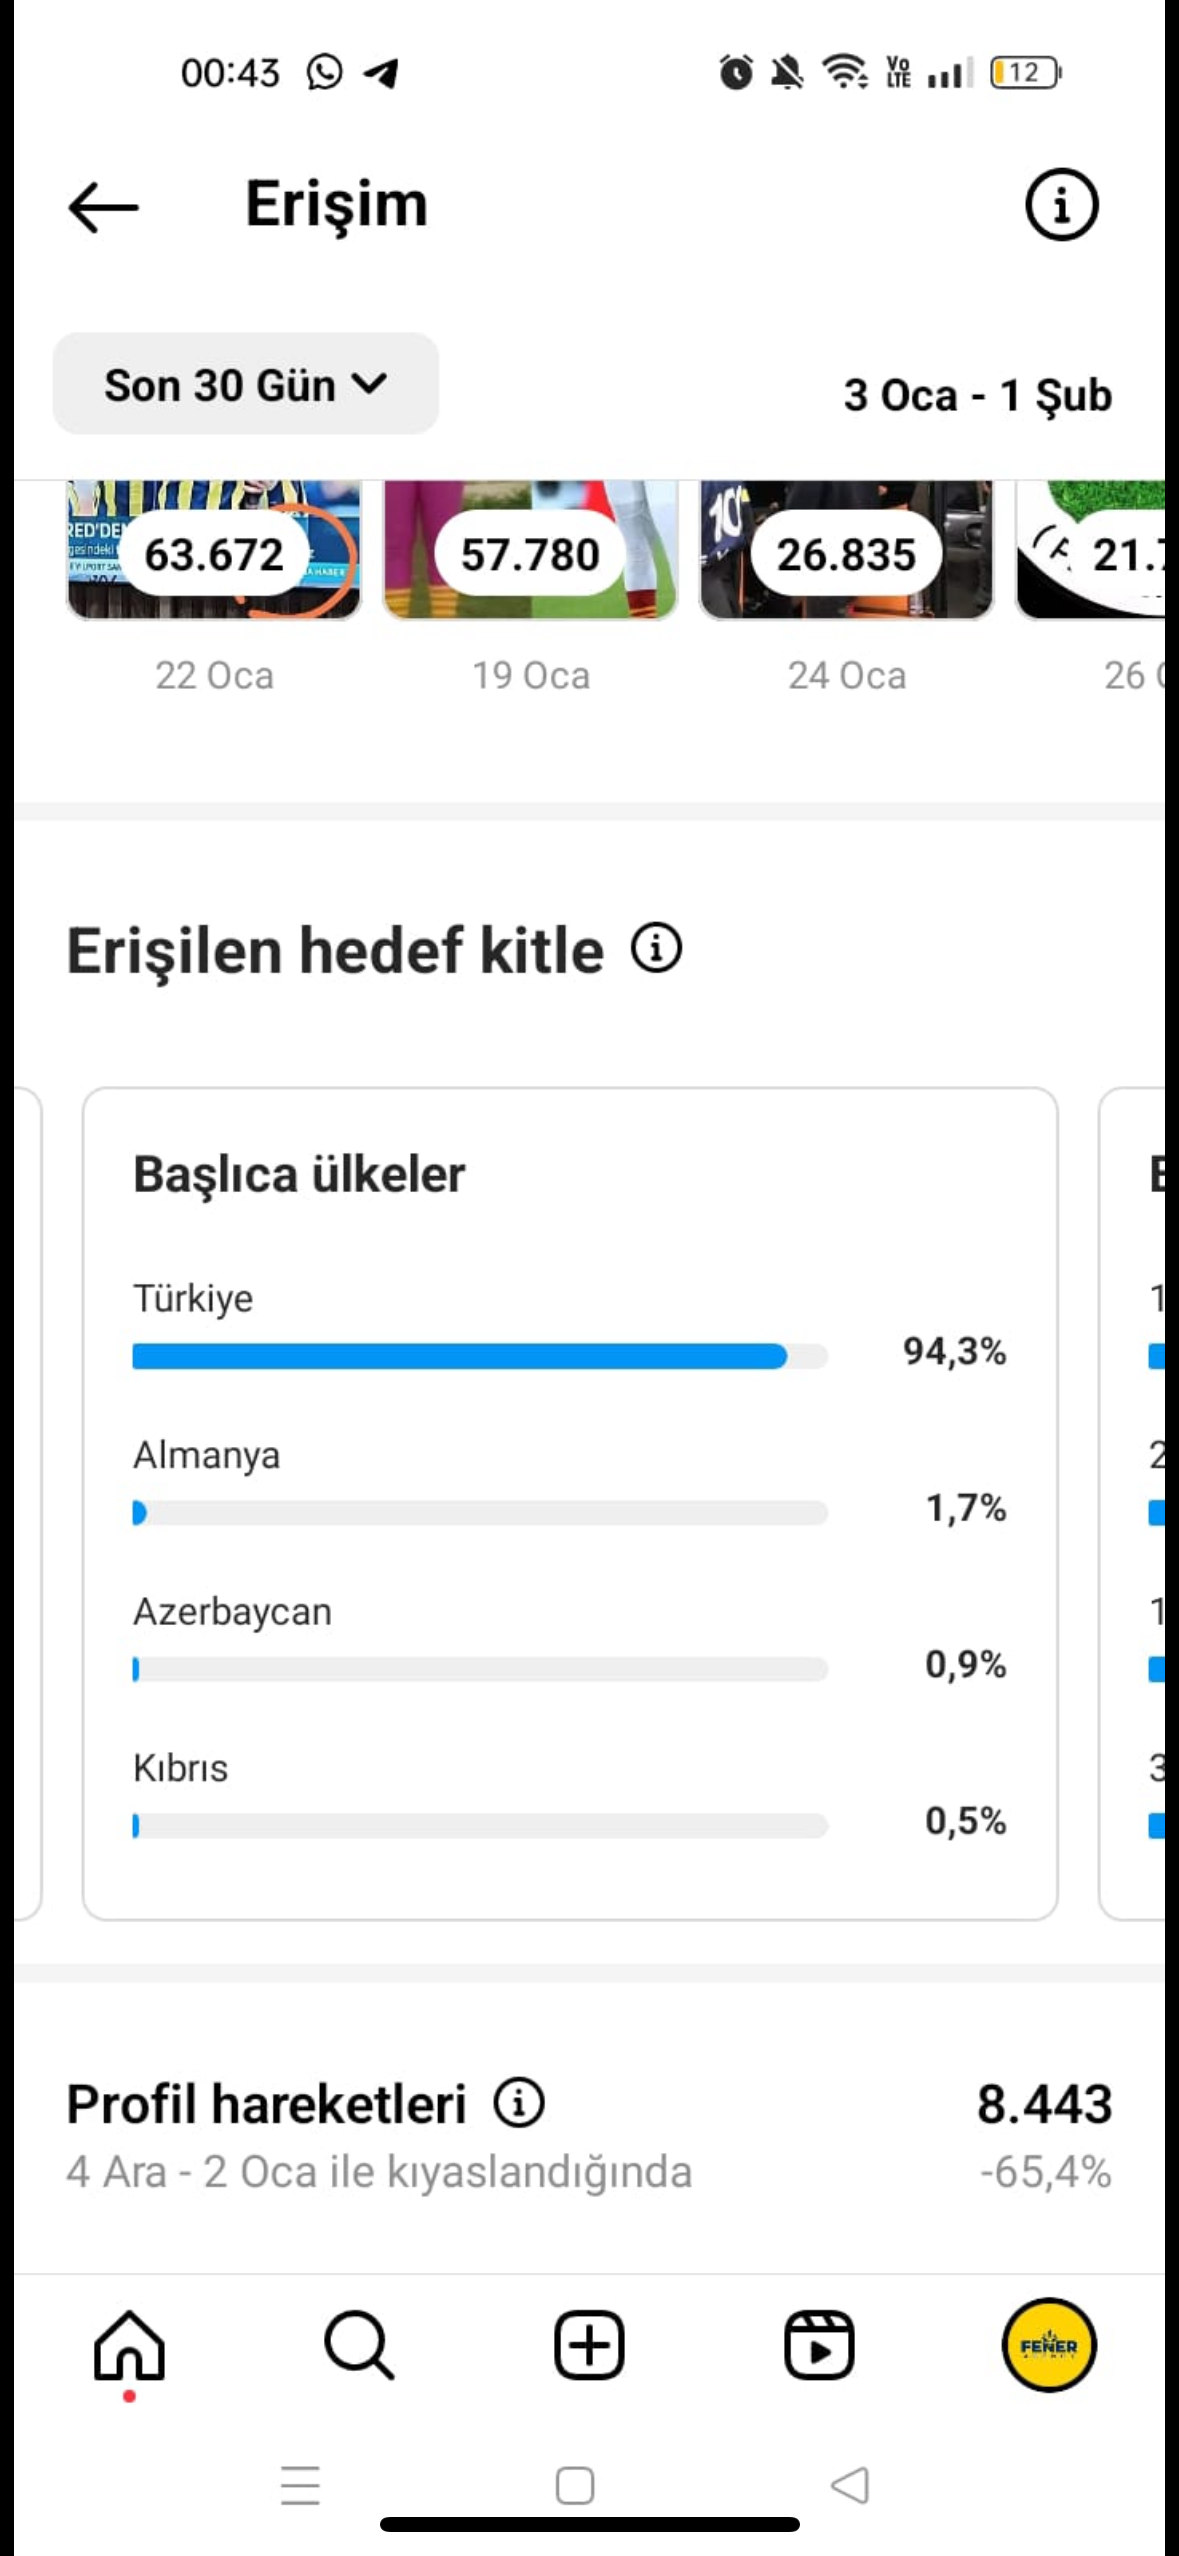This screenshot has height=2556, width=1179.
Task: Open the Reels icon in the bottom bar
Action: [819, 2345]
